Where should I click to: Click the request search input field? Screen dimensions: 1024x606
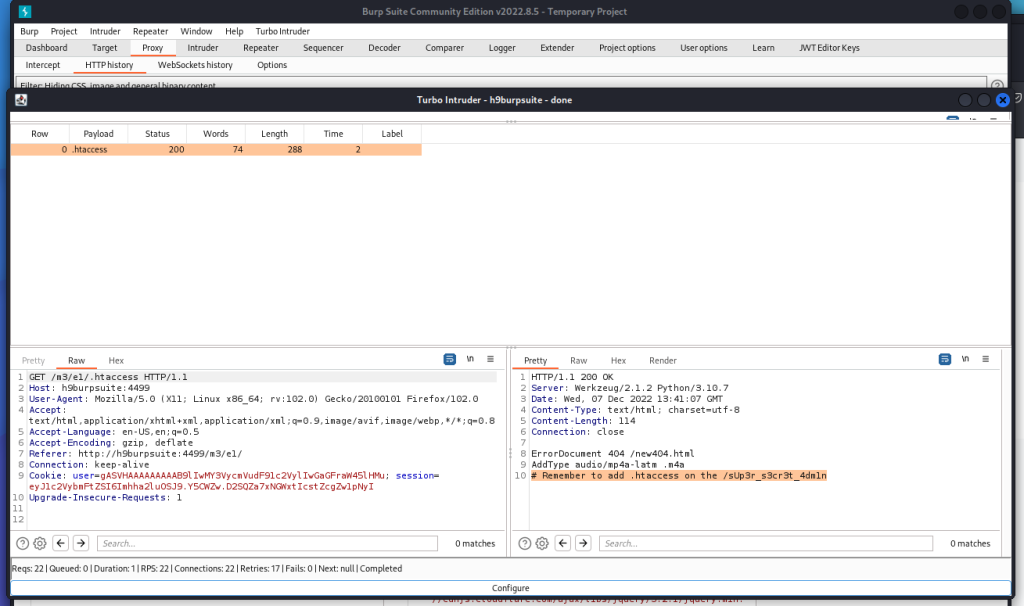[267, 543]
